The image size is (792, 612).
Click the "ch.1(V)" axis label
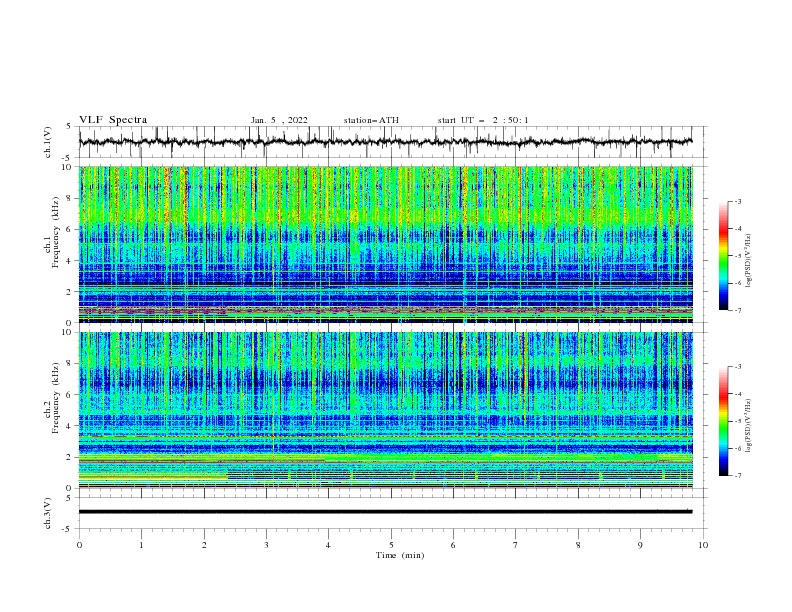[48, 142]
